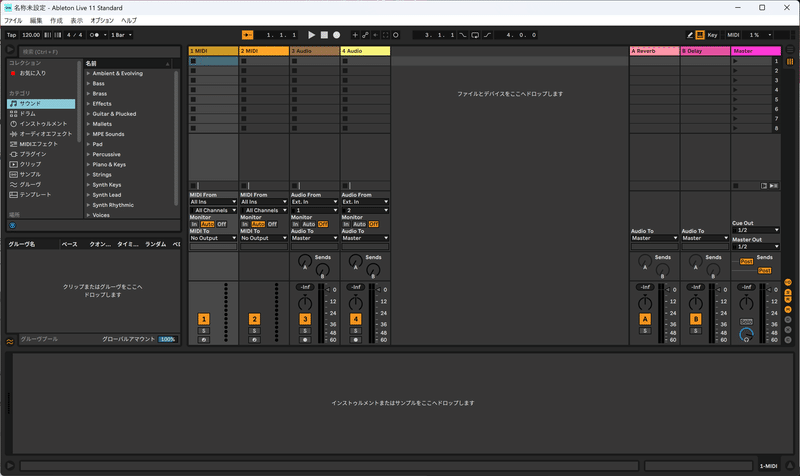Open the ファイル menu
Image resolution: width=800 pixels, height=476 pixels.
pyautogui.click(x=13, y=20)
